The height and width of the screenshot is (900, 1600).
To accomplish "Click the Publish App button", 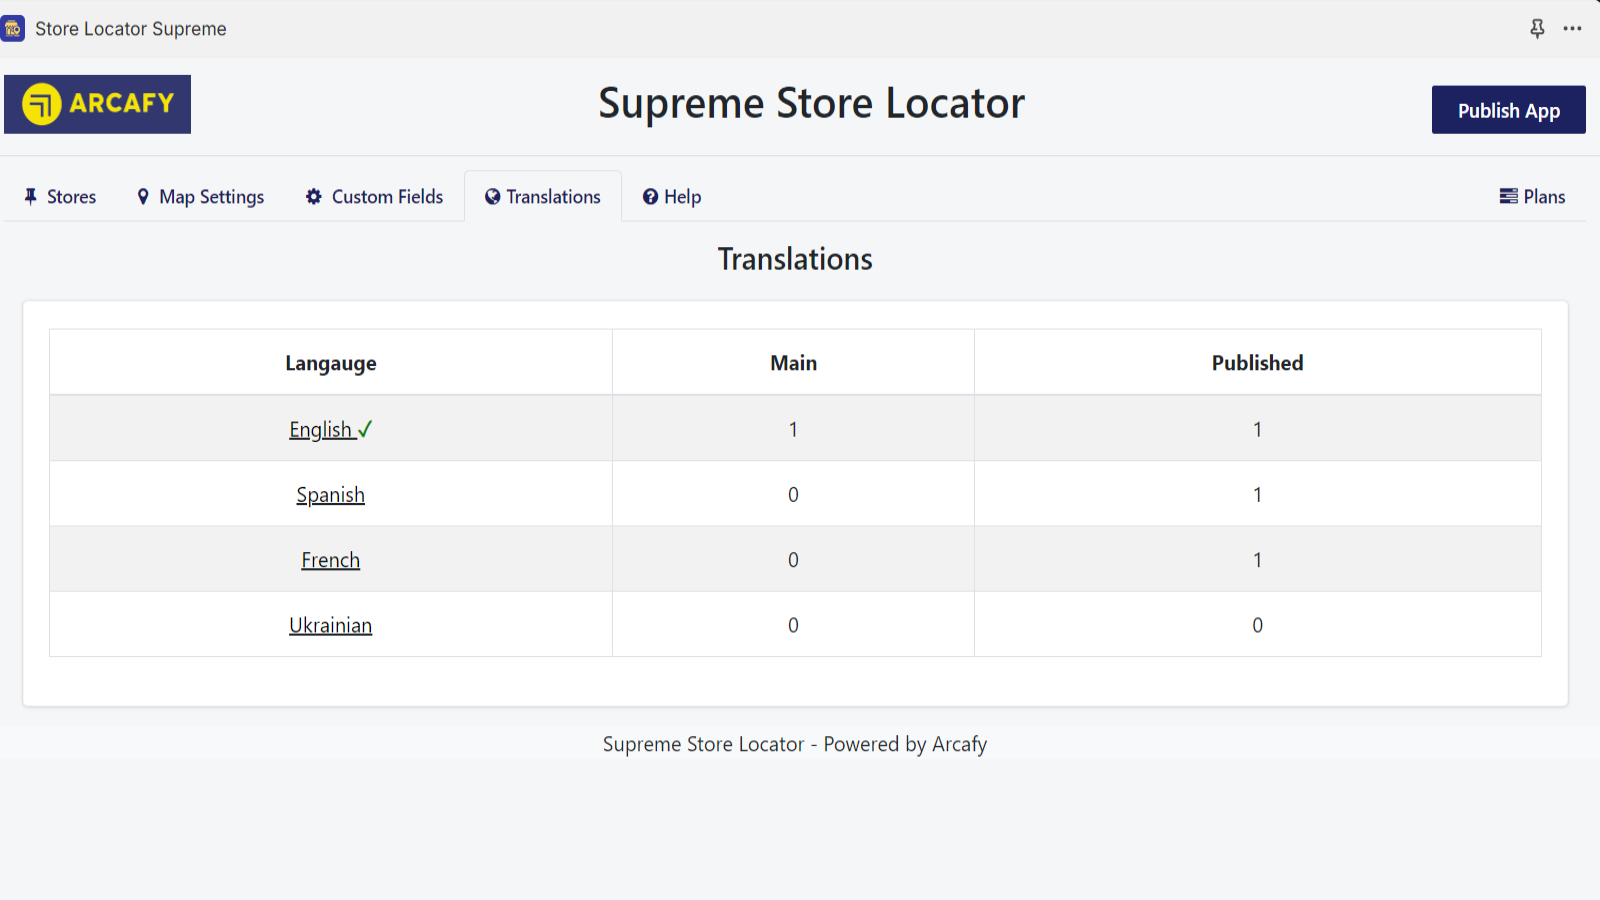I will (x=1508, y=110).
